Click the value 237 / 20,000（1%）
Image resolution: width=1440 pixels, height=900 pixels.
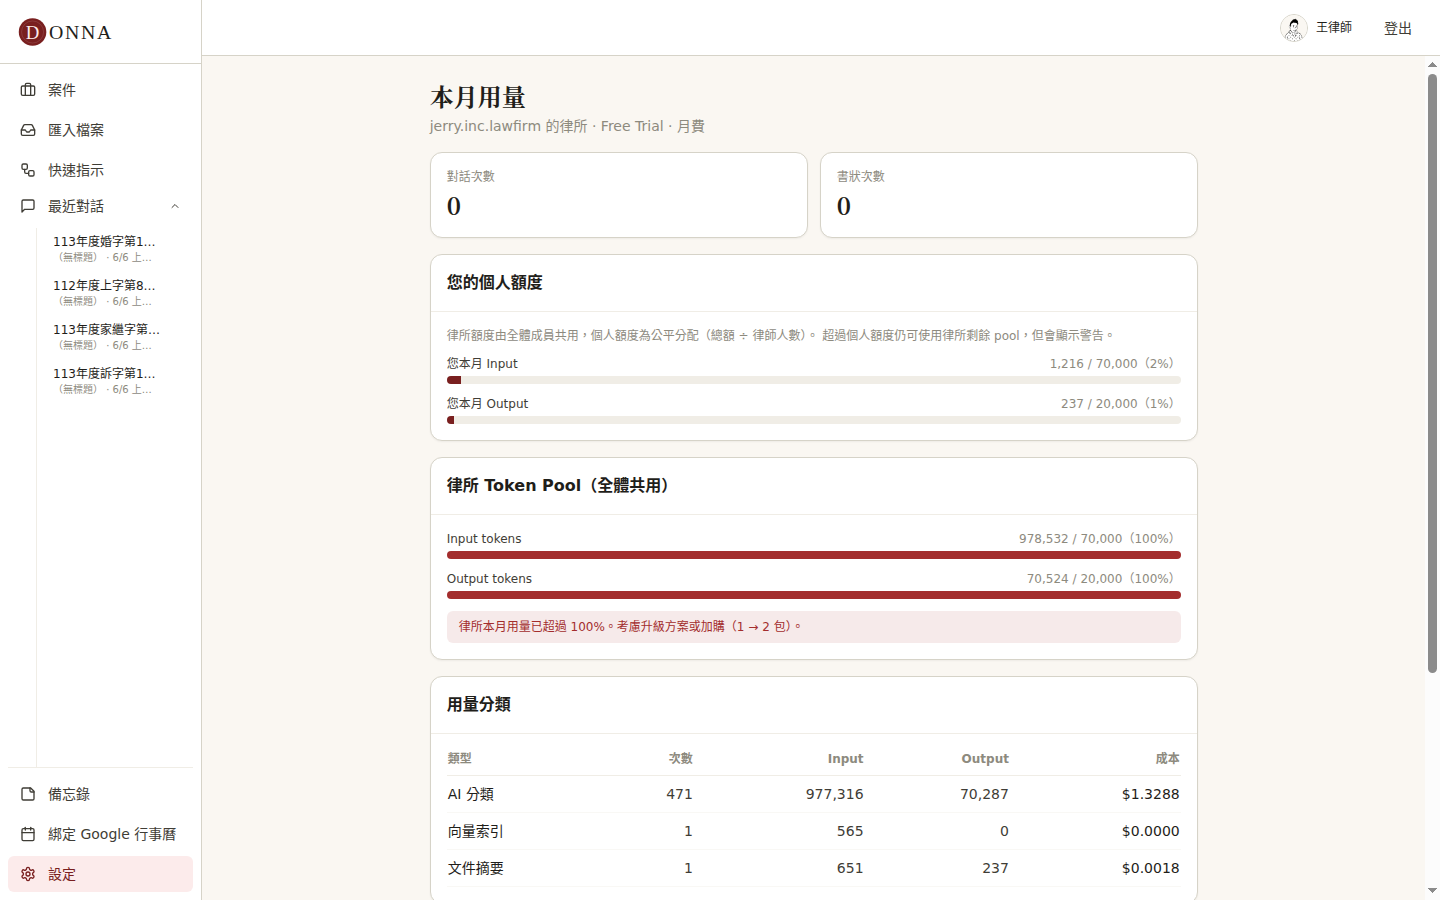point(1121,403)
